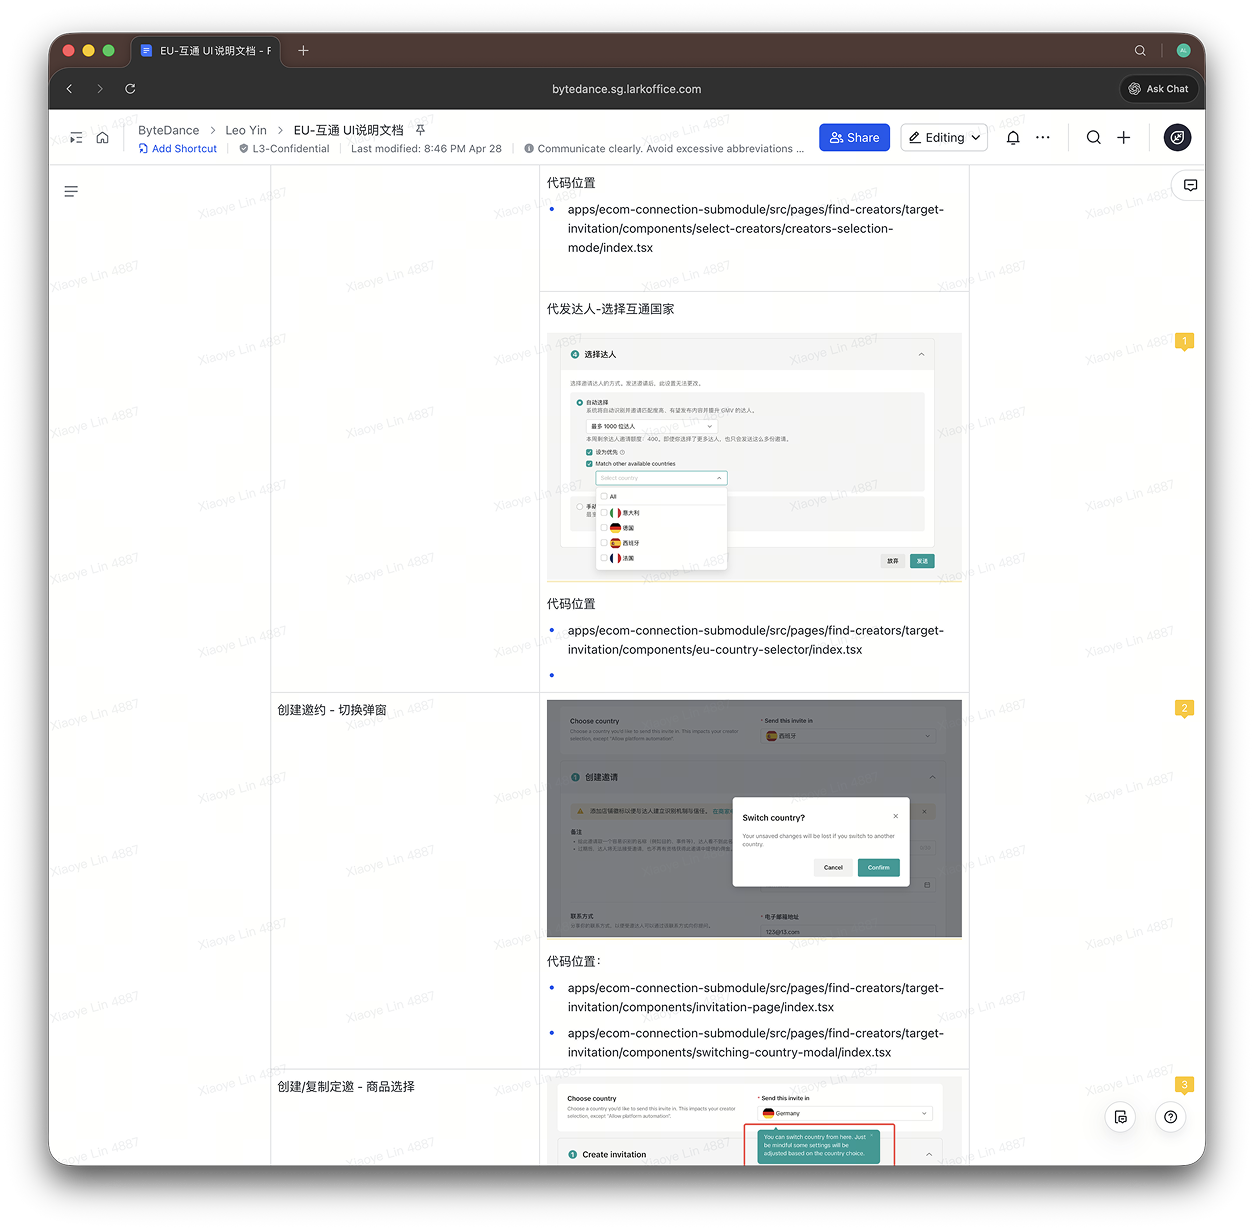
Task: Open the browser's search icon near the account avatar
Action: [1140, 51]
